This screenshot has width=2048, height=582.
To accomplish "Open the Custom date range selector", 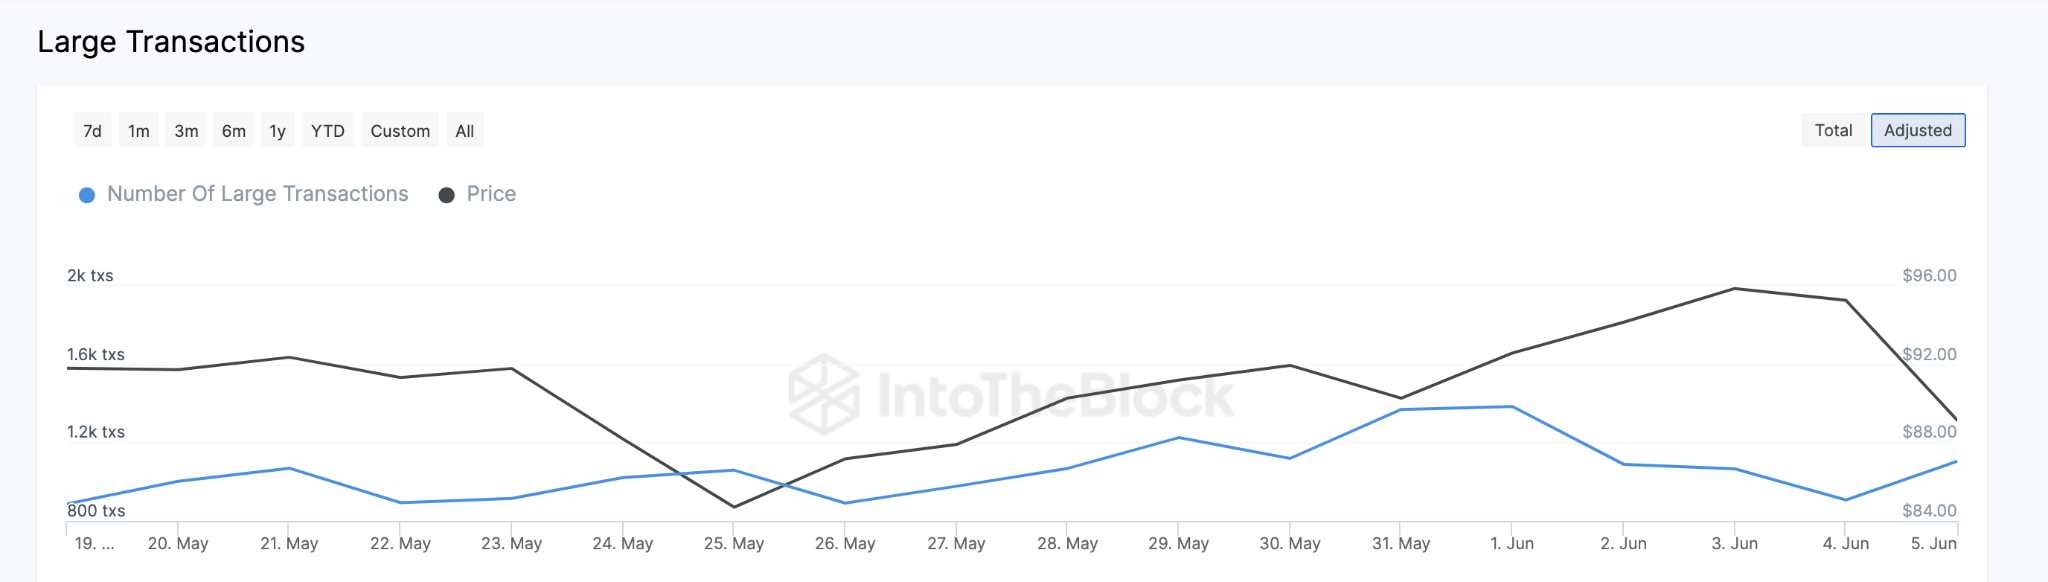I will tap(399, 130).
